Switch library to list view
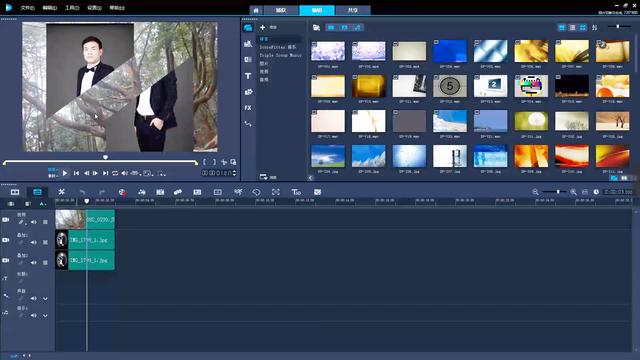Viewport: 640px width, 360px height. (572, 27)
